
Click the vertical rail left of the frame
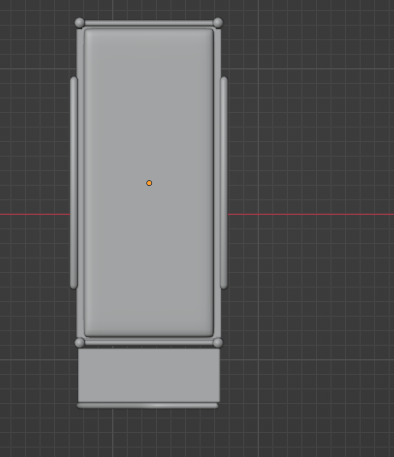[x=74, y=183]
